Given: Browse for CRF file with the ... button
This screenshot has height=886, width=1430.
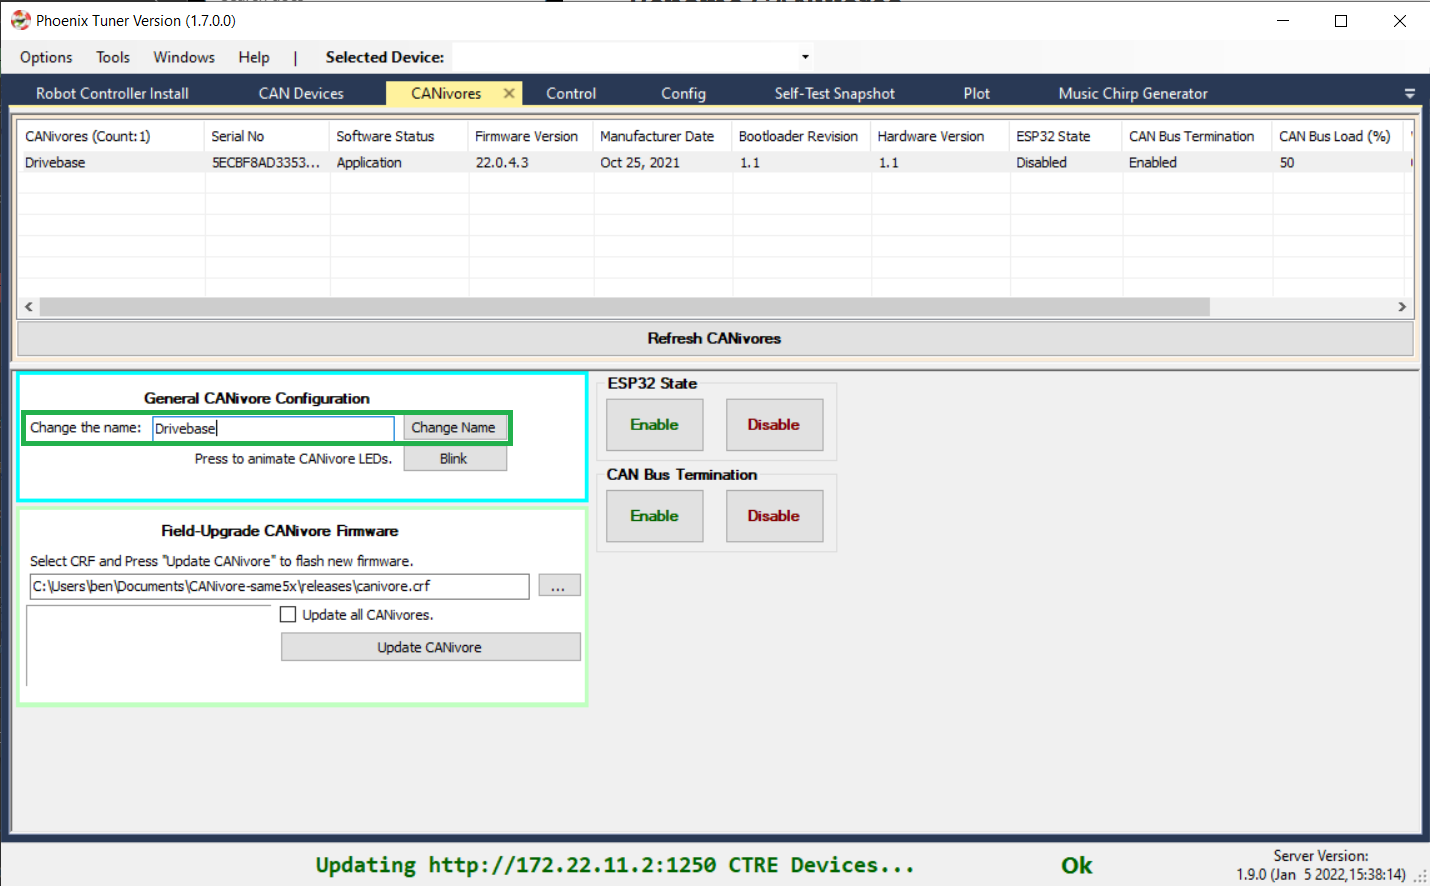Looking at the screenshot, I should 559,586.
